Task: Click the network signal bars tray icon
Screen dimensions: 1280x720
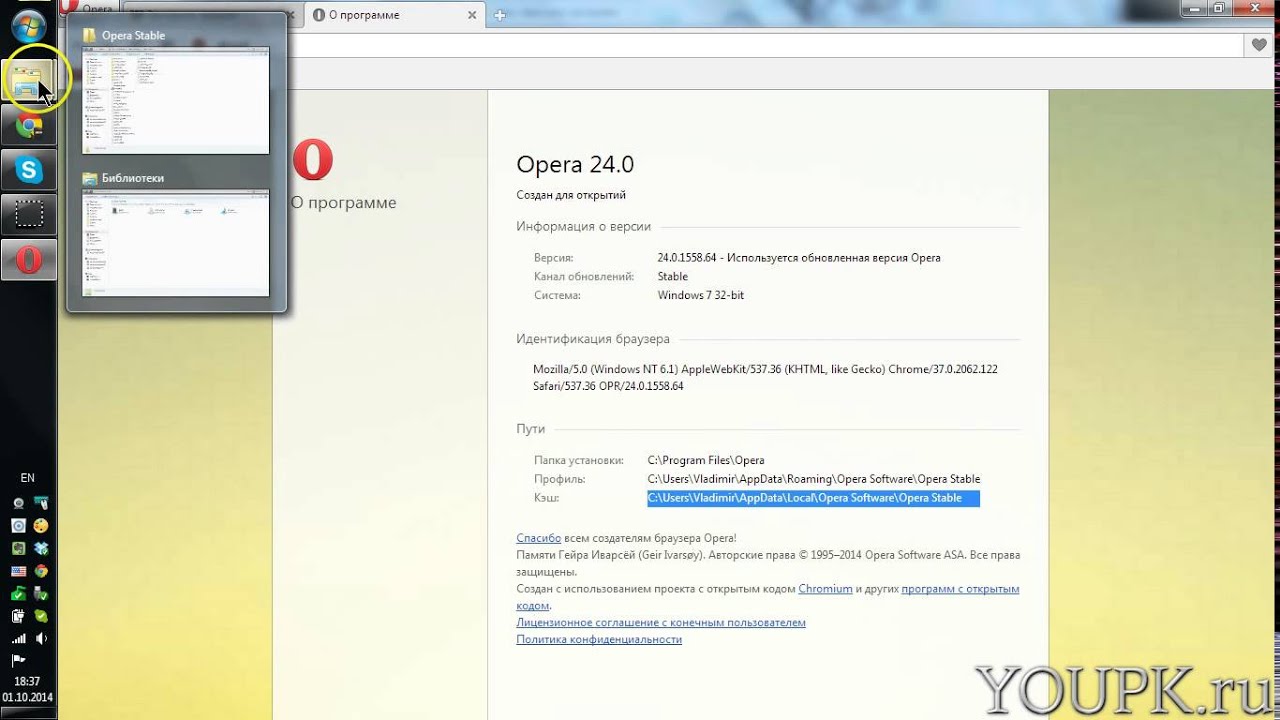Action: tap(19, 638)
